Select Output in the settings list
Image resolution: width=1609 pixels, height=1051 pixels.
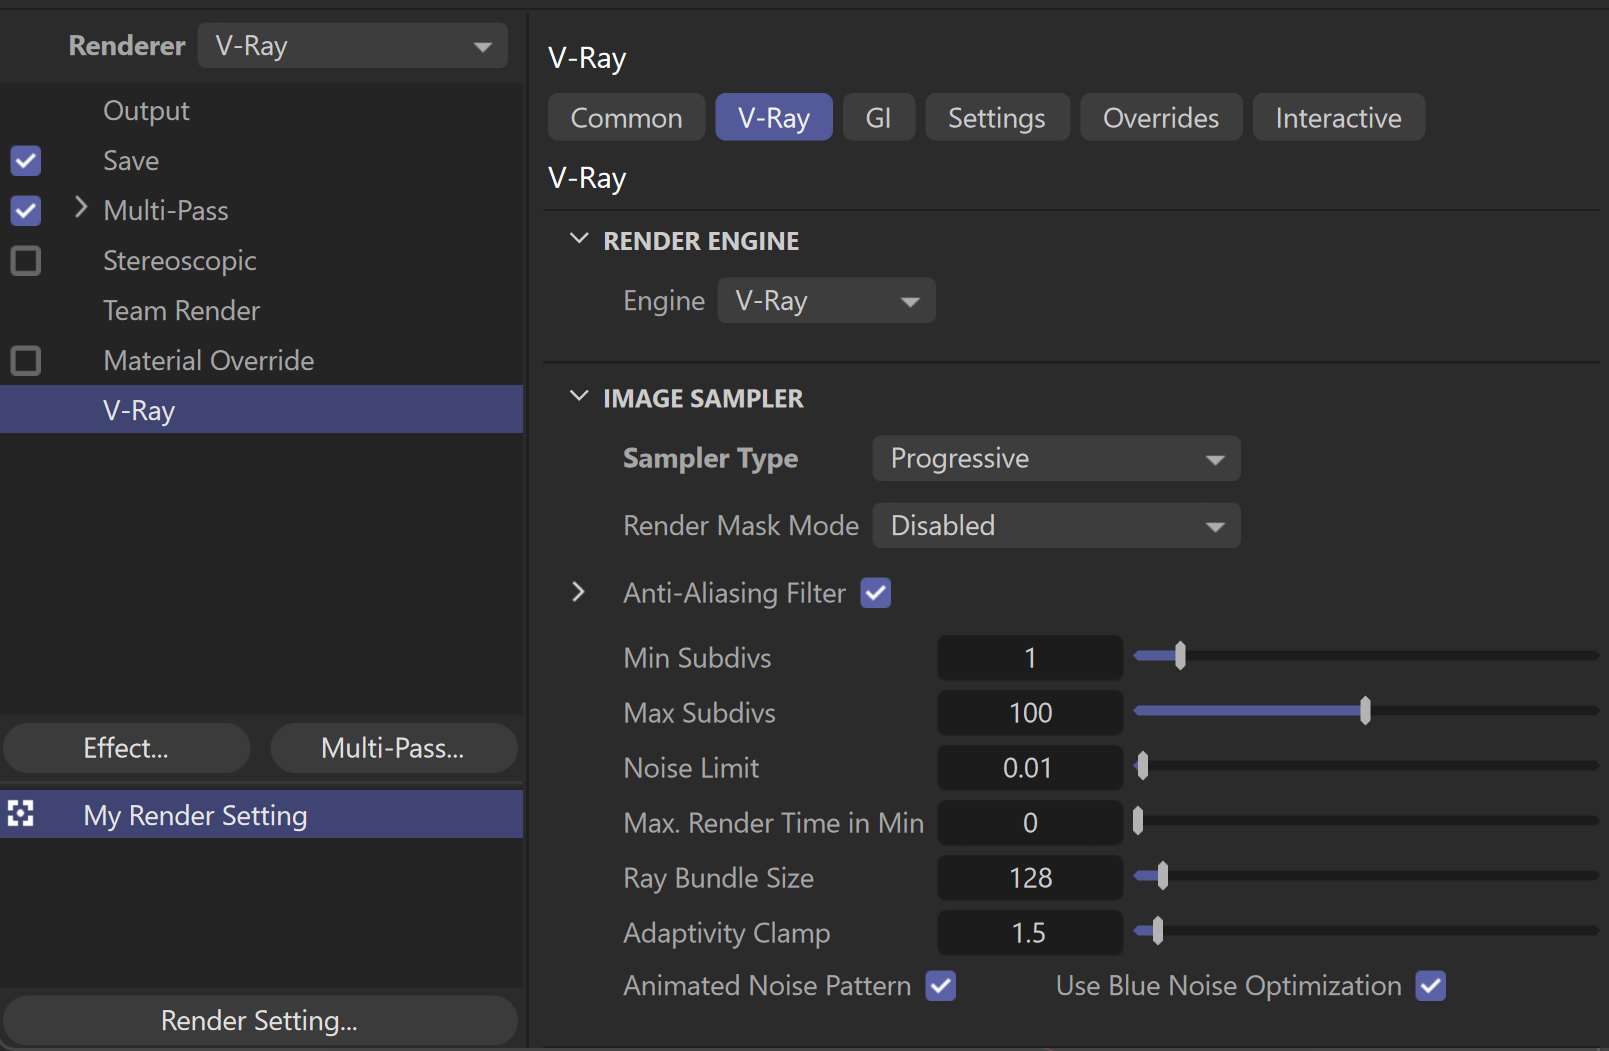[146, 111]
